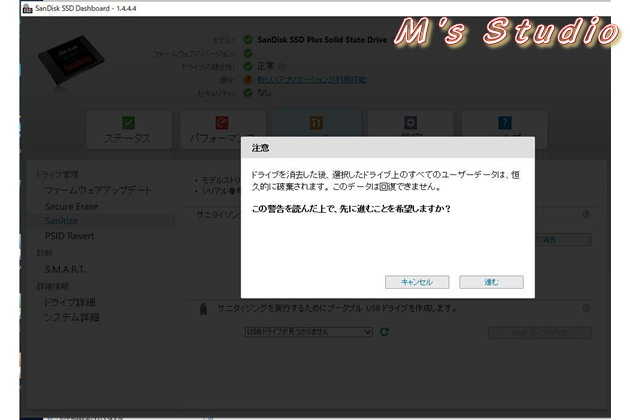Click the drive health green check icon
This screenshot has width=630, height=420.
click(248, 66)
